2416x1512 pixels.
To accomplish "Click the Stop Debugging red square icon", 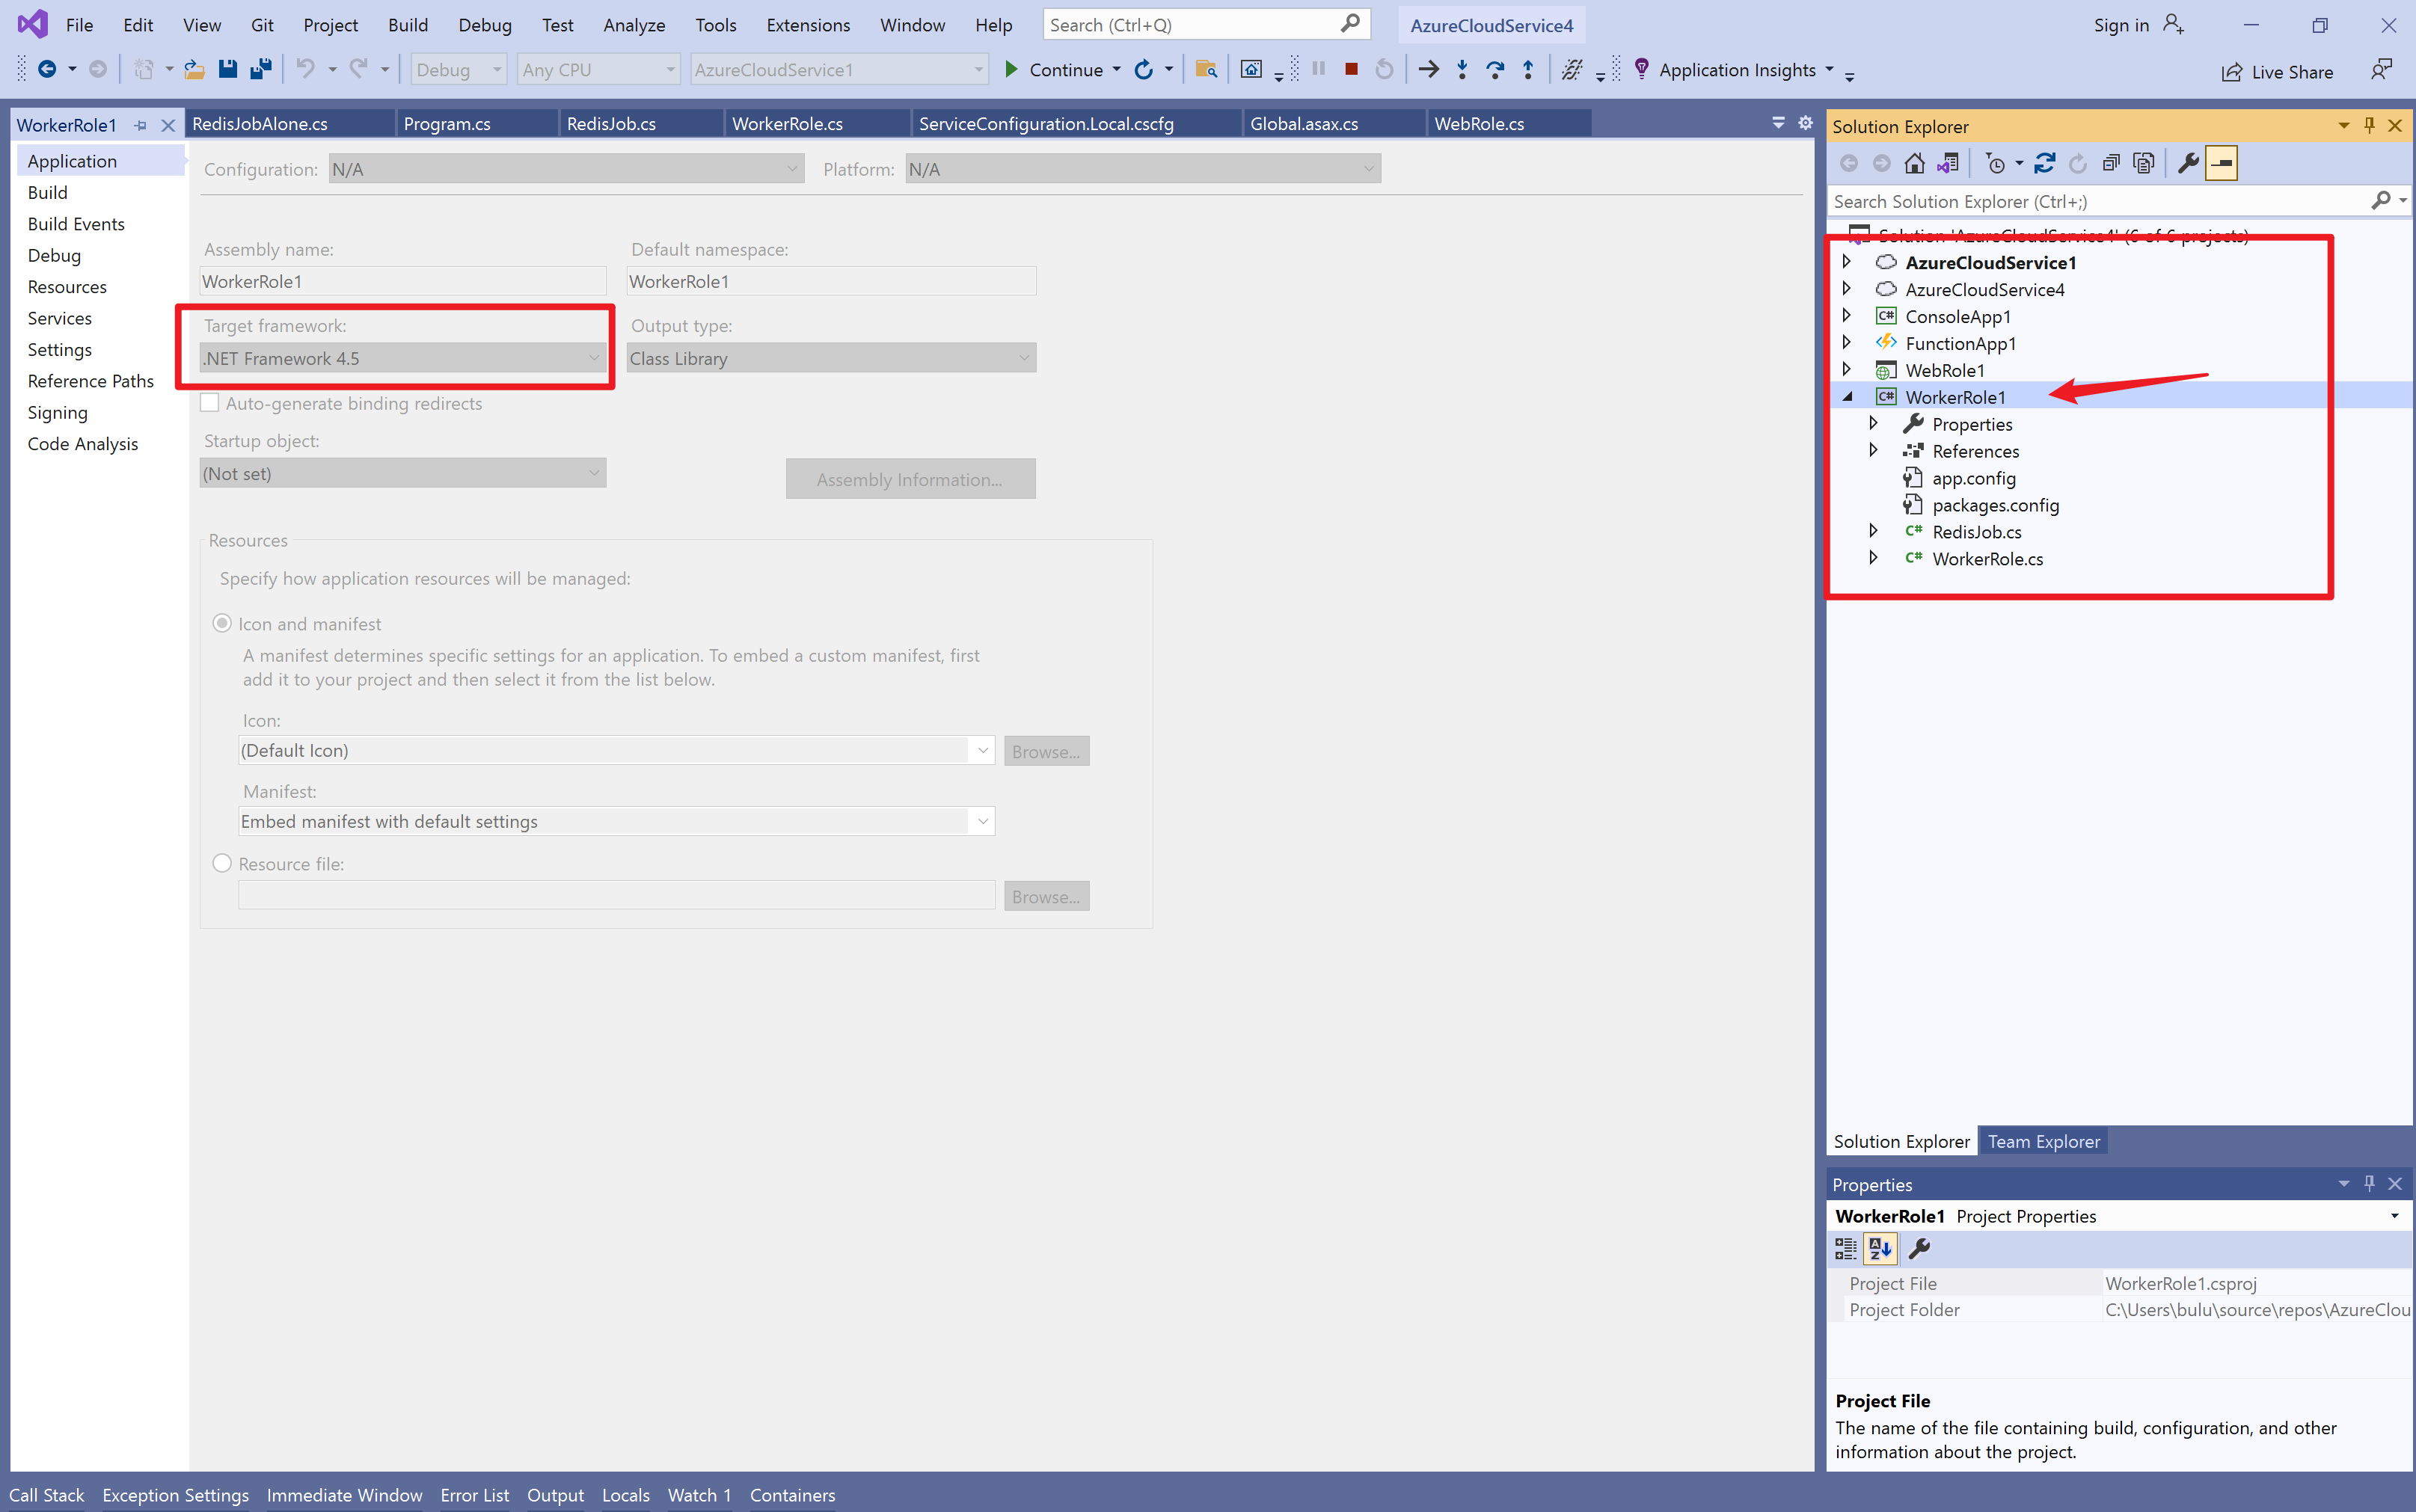I will pos(1351,69).
